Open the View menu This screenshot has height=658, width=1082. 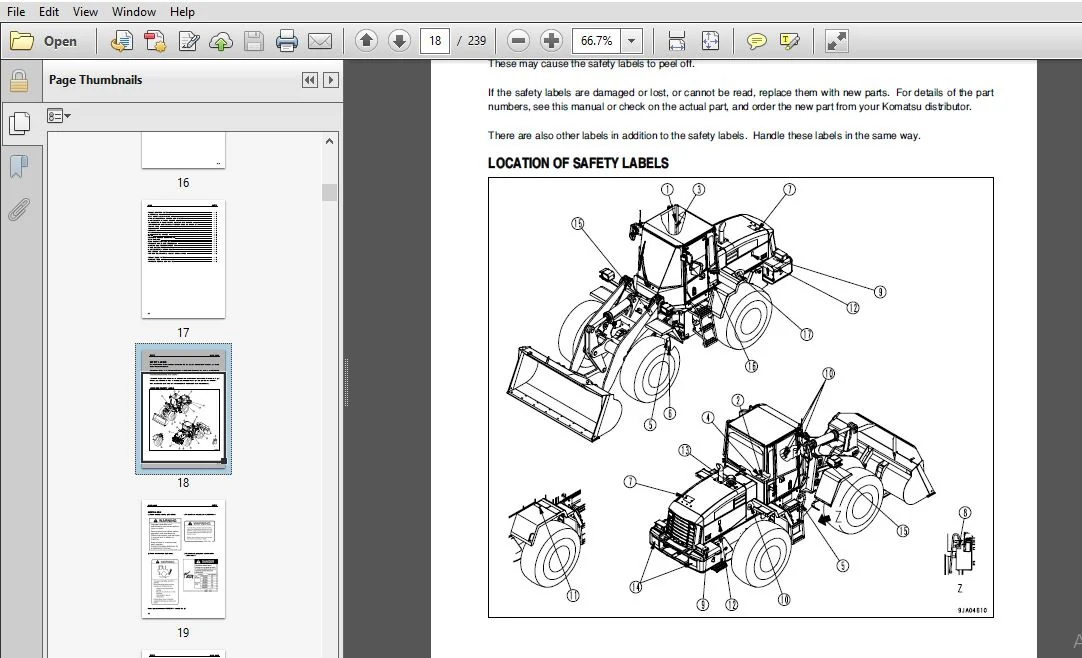[x=85, y=12]
